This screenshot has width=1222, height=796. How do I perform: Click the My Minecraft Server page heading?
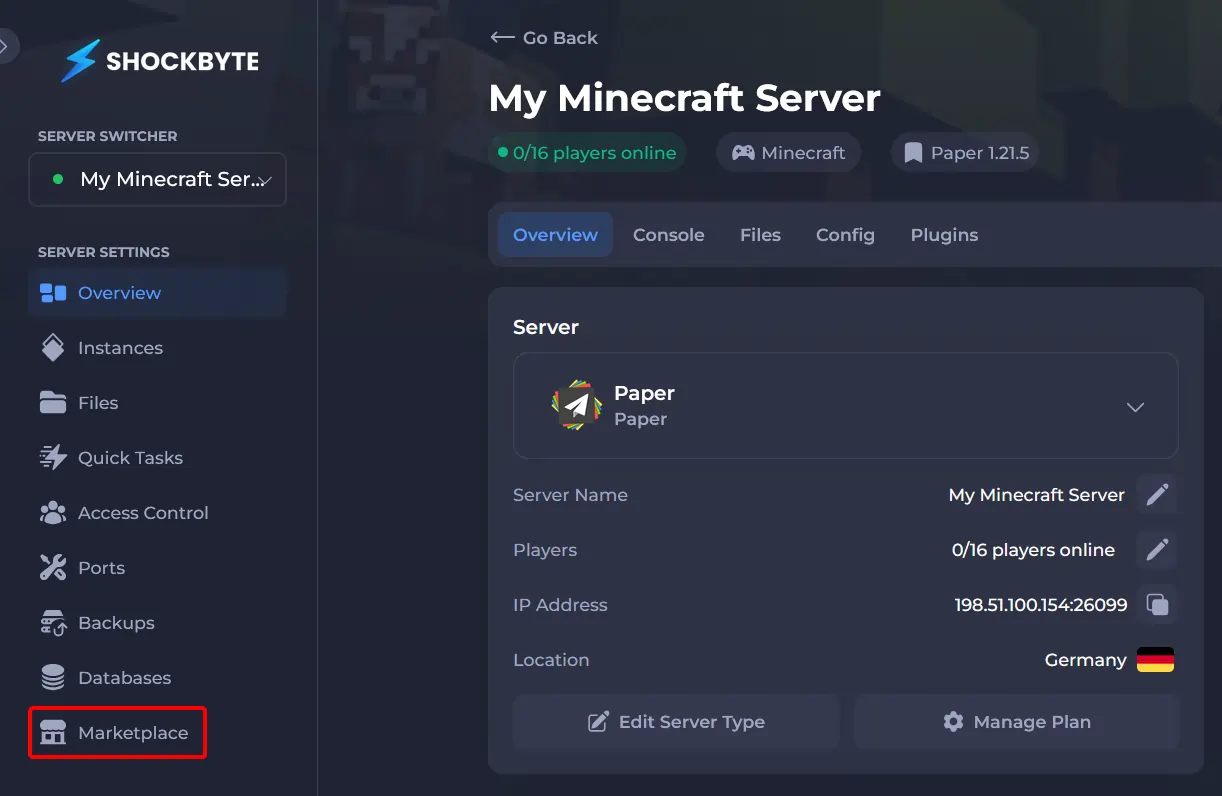(x=685, y=98)
